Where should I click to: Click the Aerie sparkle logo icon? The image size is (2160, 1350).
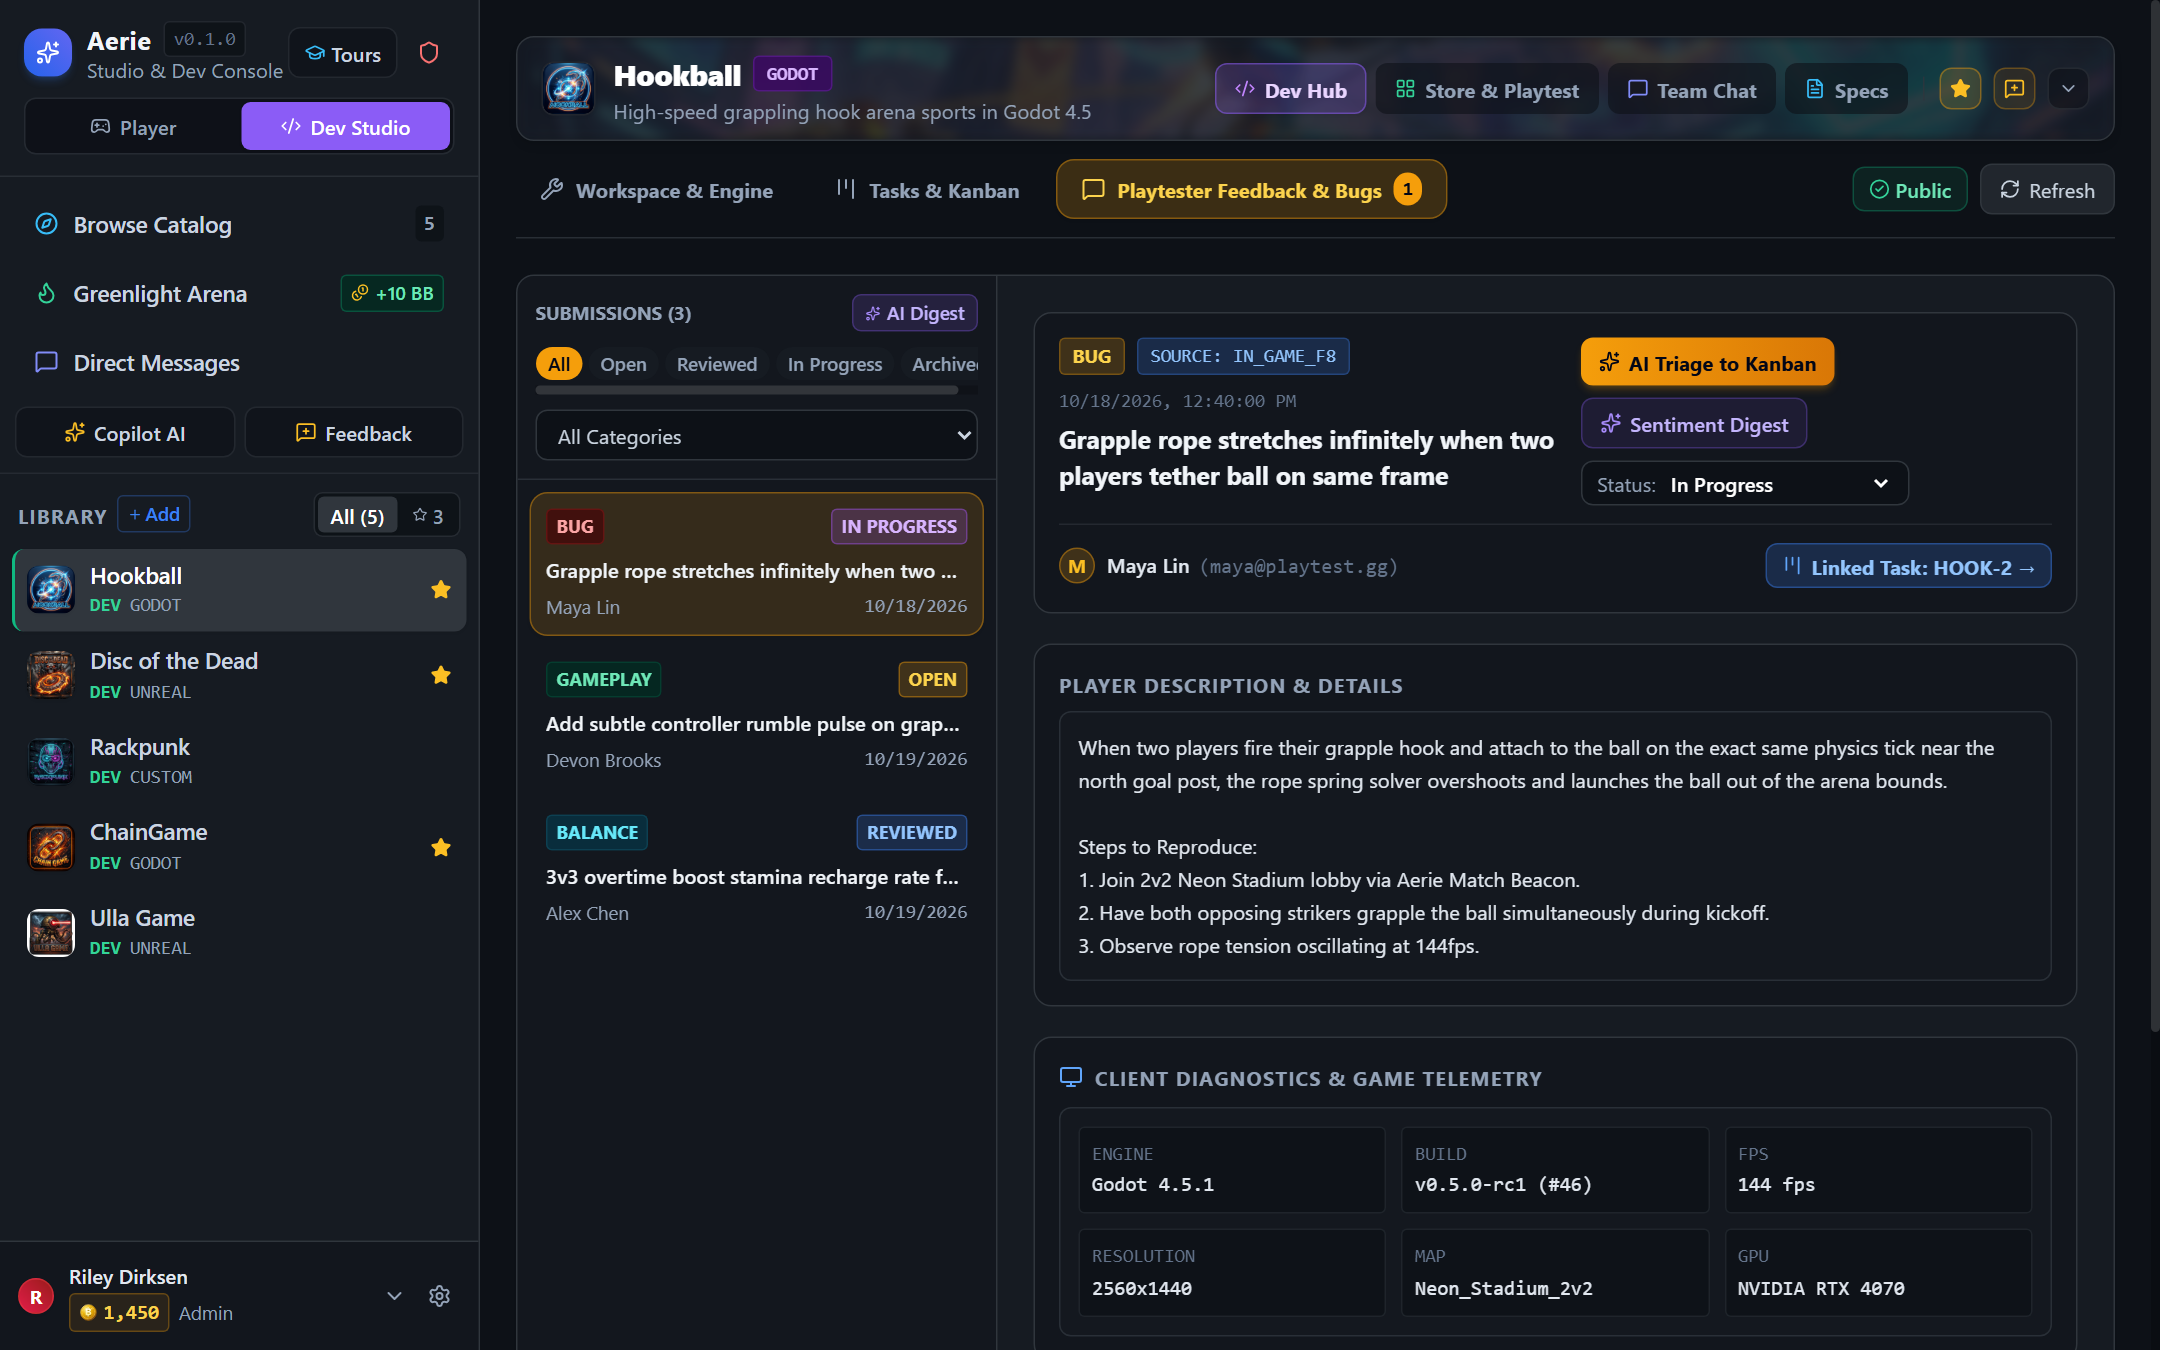pos(48,53)
